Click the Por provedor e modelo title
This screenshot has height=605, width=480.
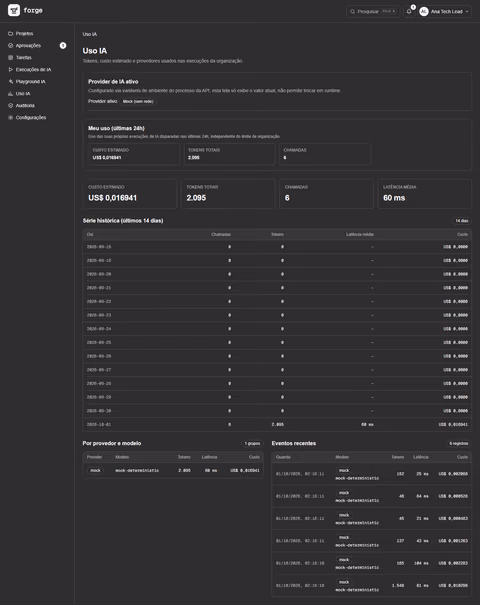(112, 443)
